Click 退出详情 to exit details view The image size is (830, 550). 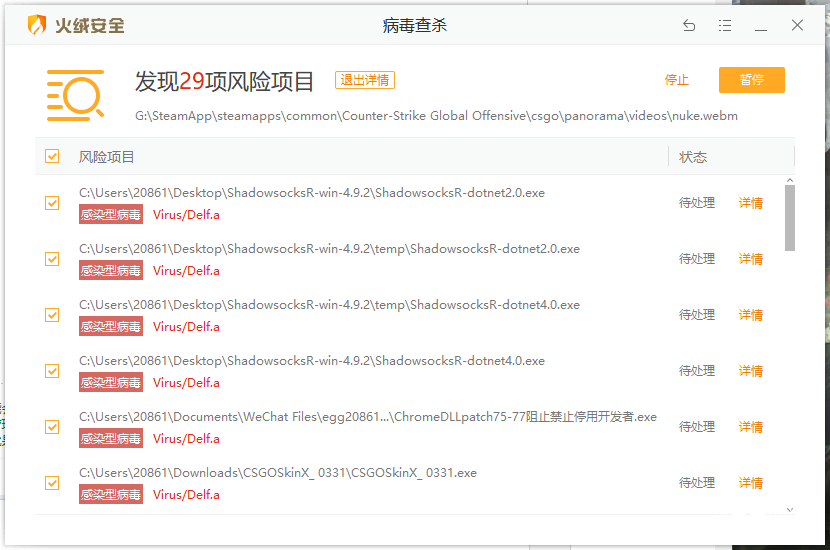pyautogui.click(x=365, y=80)
